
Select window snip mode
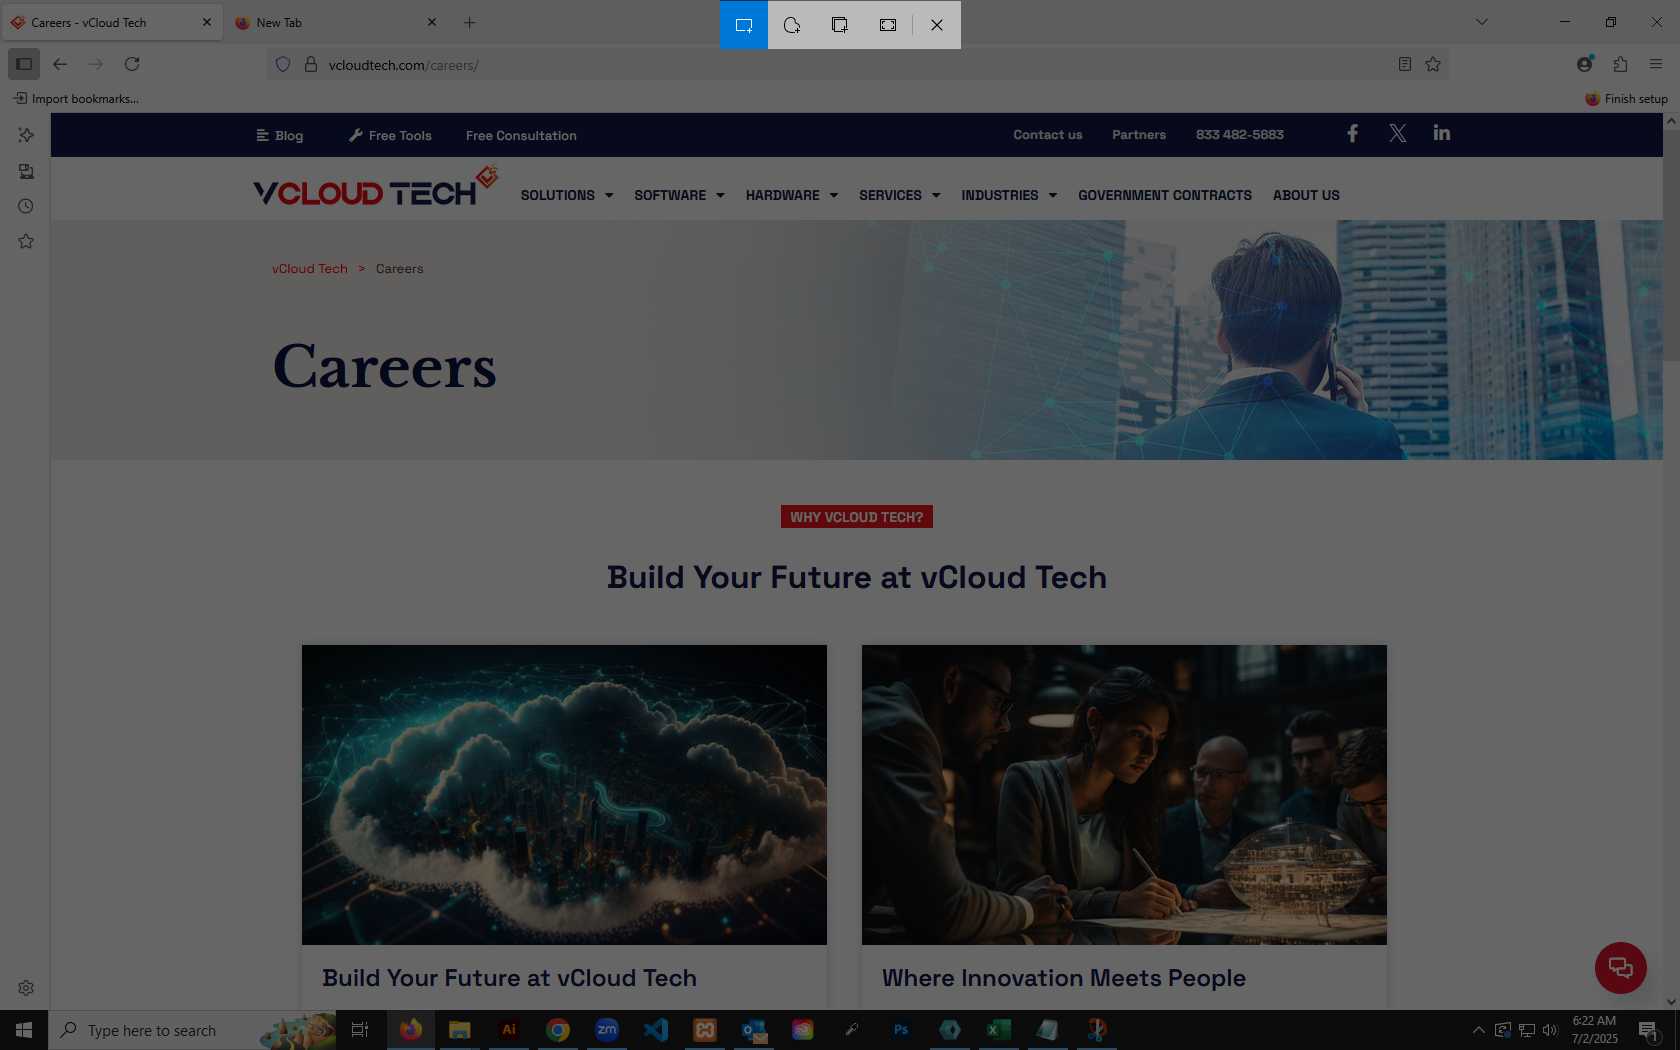pos(840,25)
